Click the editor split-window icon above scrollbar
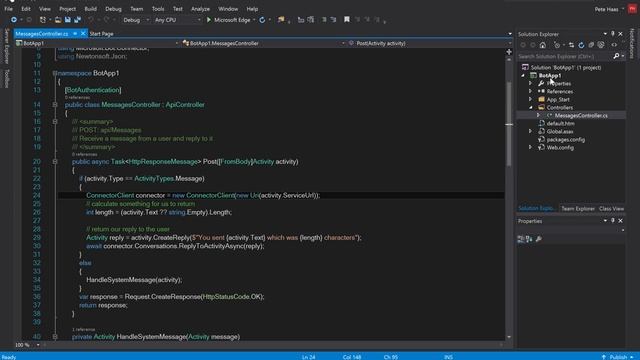This screenshot has width=640, height=360. [x=509, y=52]
